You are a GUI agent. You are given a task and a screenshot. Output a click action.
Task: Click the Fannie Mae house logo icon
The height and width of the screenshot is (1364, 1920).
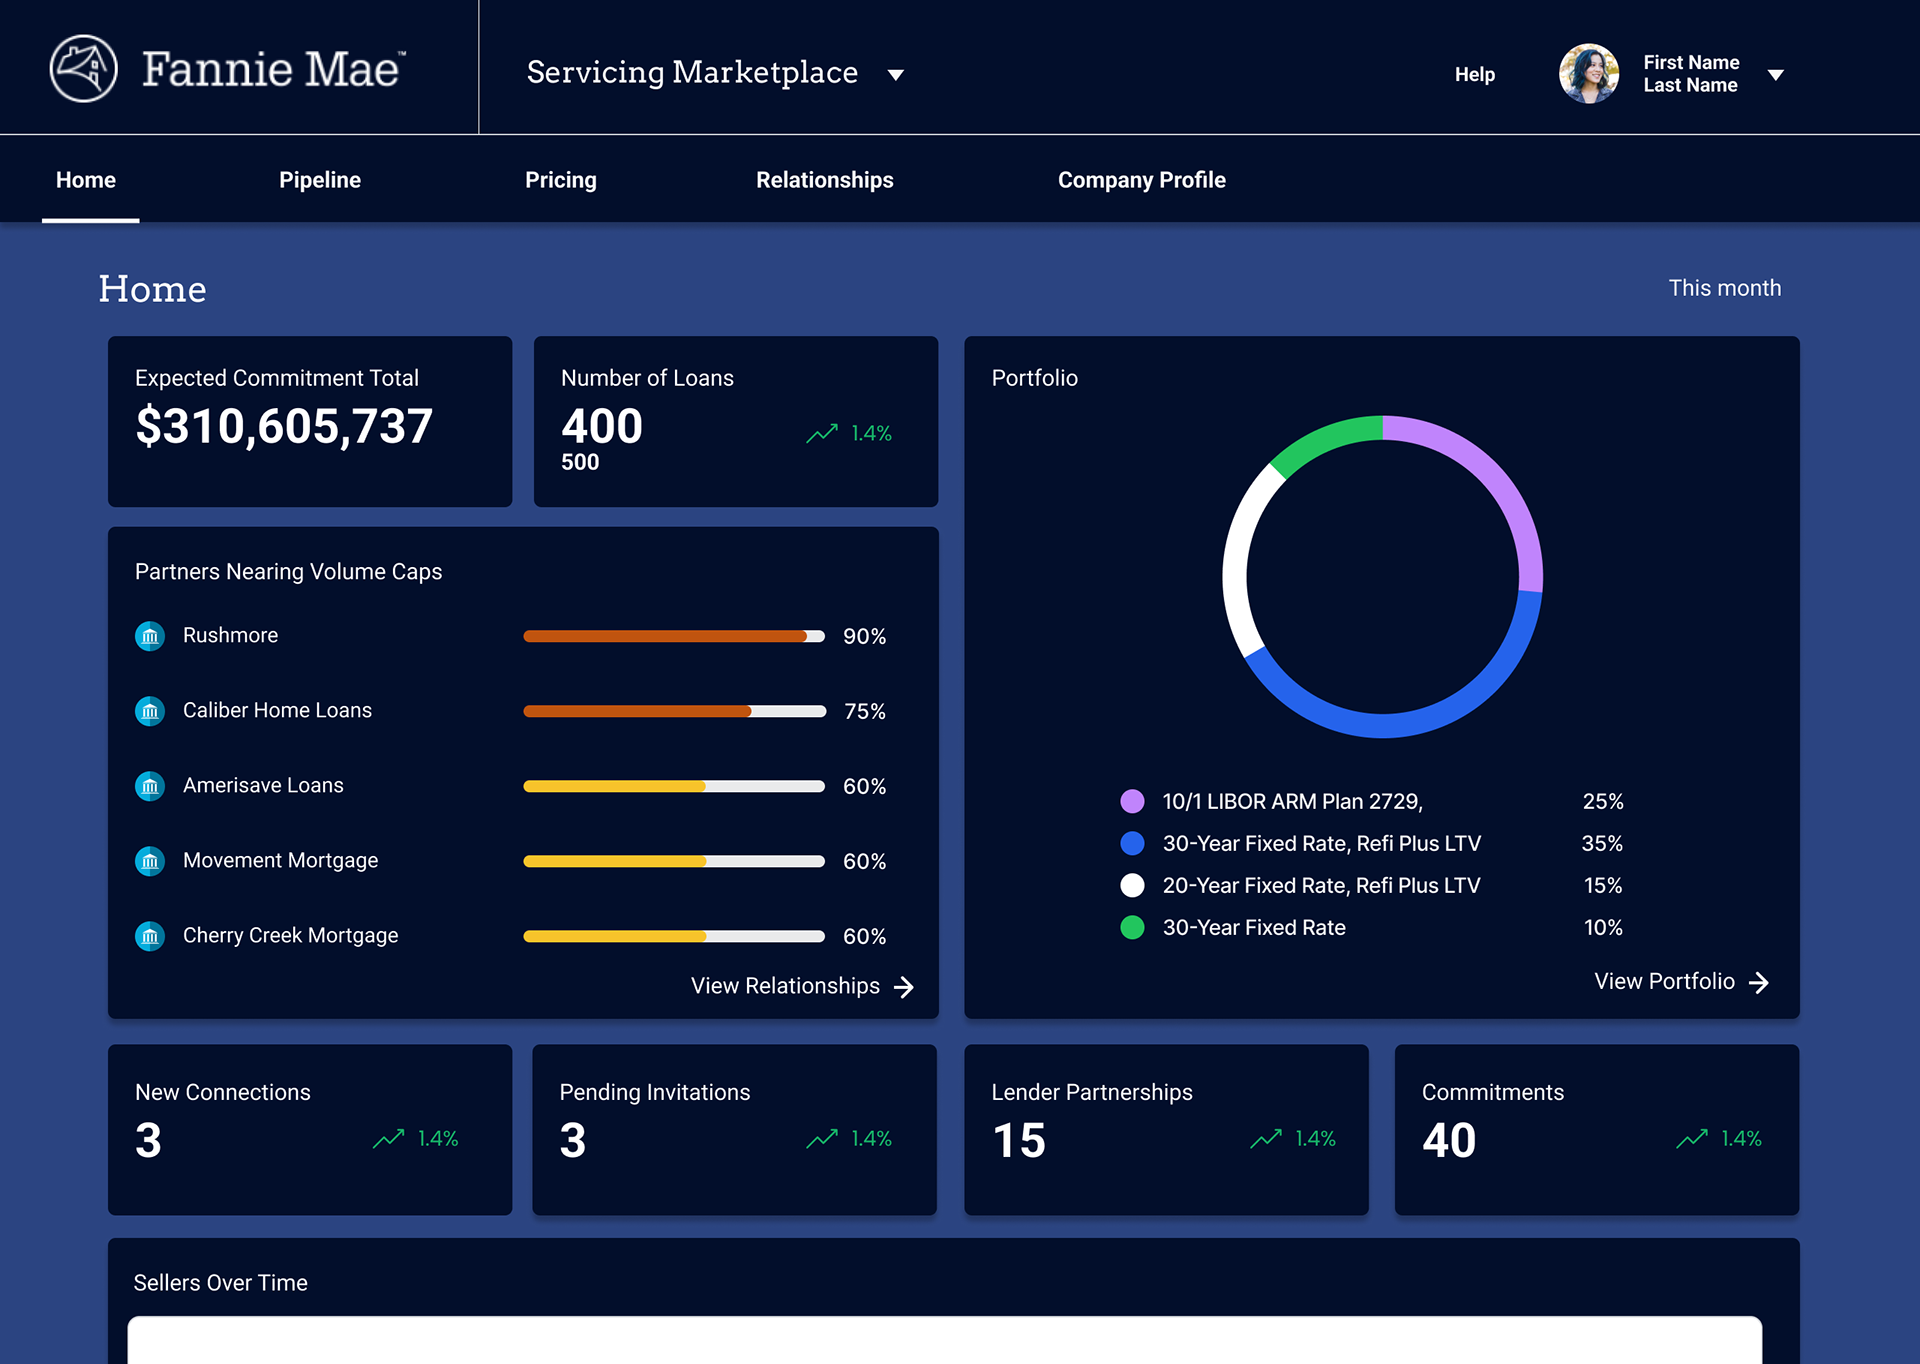click(x=84, y=69)
